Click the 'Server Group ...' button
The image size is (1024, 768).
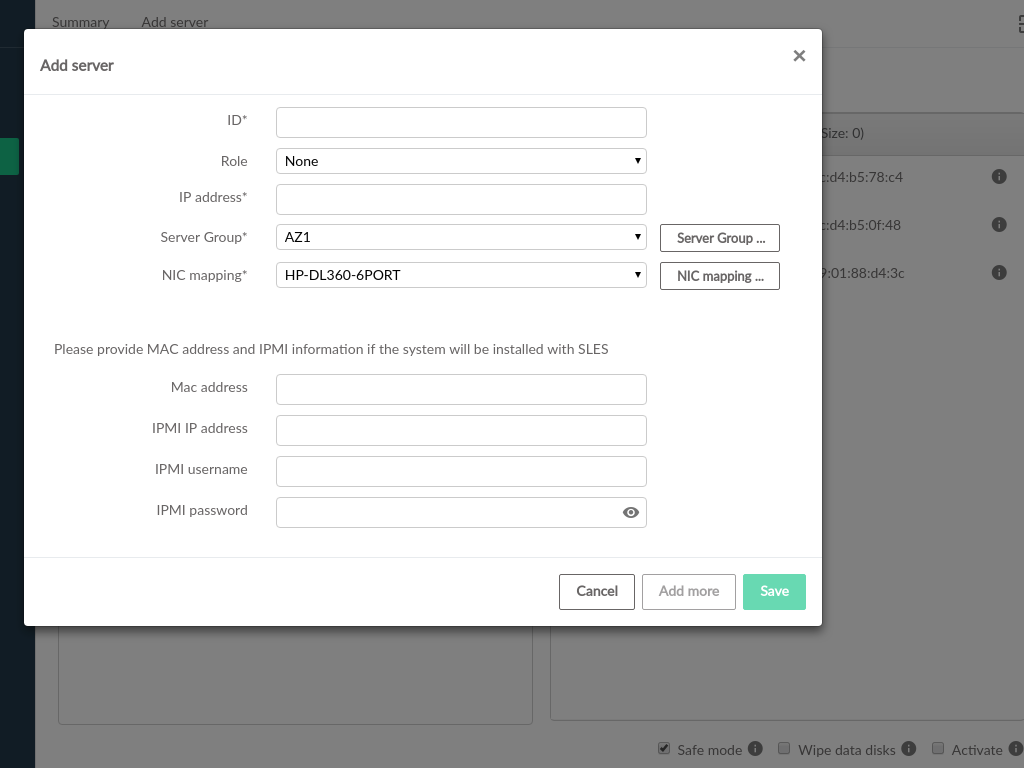(720, 238)
